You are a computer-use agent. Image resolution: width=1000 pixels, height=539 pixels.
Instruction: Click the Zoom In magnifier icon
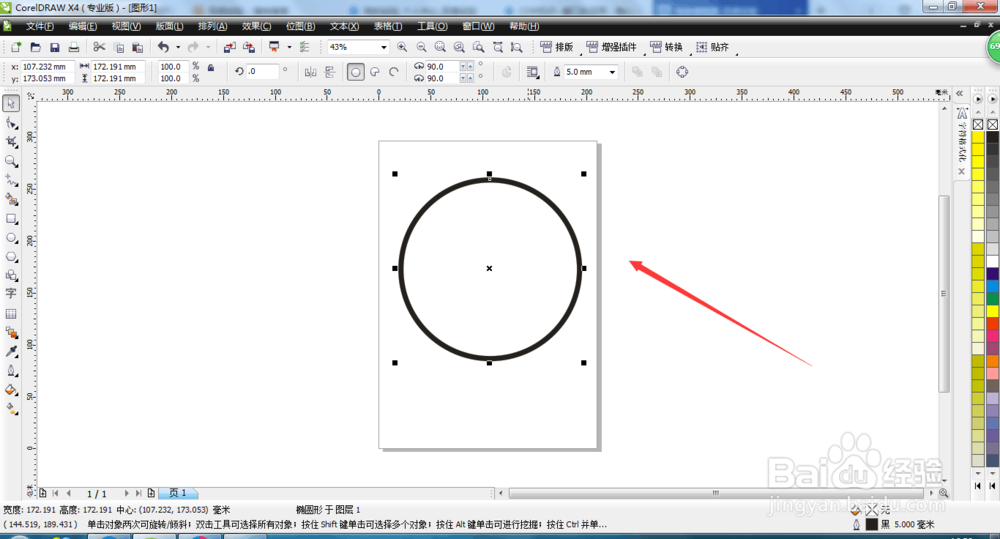(x=402, y=47)
